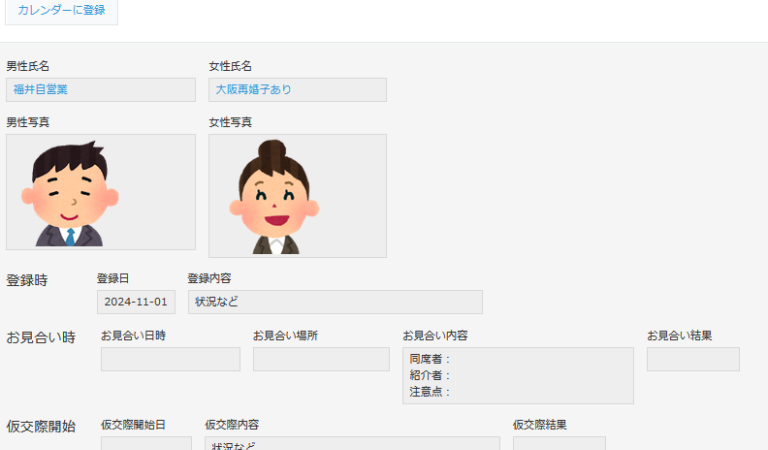The image size is (768, 450).
Task: Click the 男性氏名 label
Action: pyautogui.click(x=28, y=66)
